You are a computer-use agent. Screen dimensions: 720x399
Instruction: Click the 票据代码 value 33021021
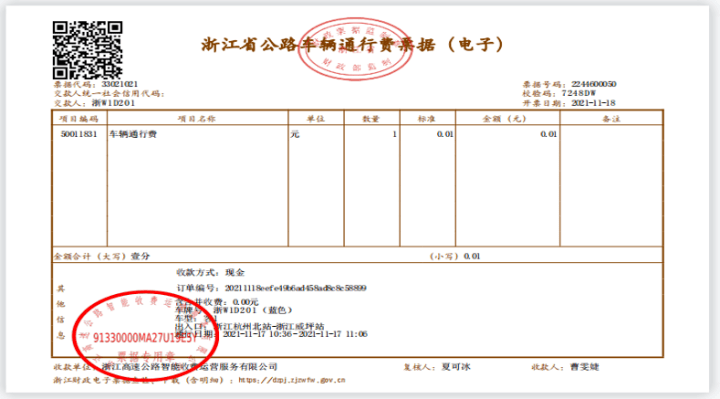coord(119,84)
